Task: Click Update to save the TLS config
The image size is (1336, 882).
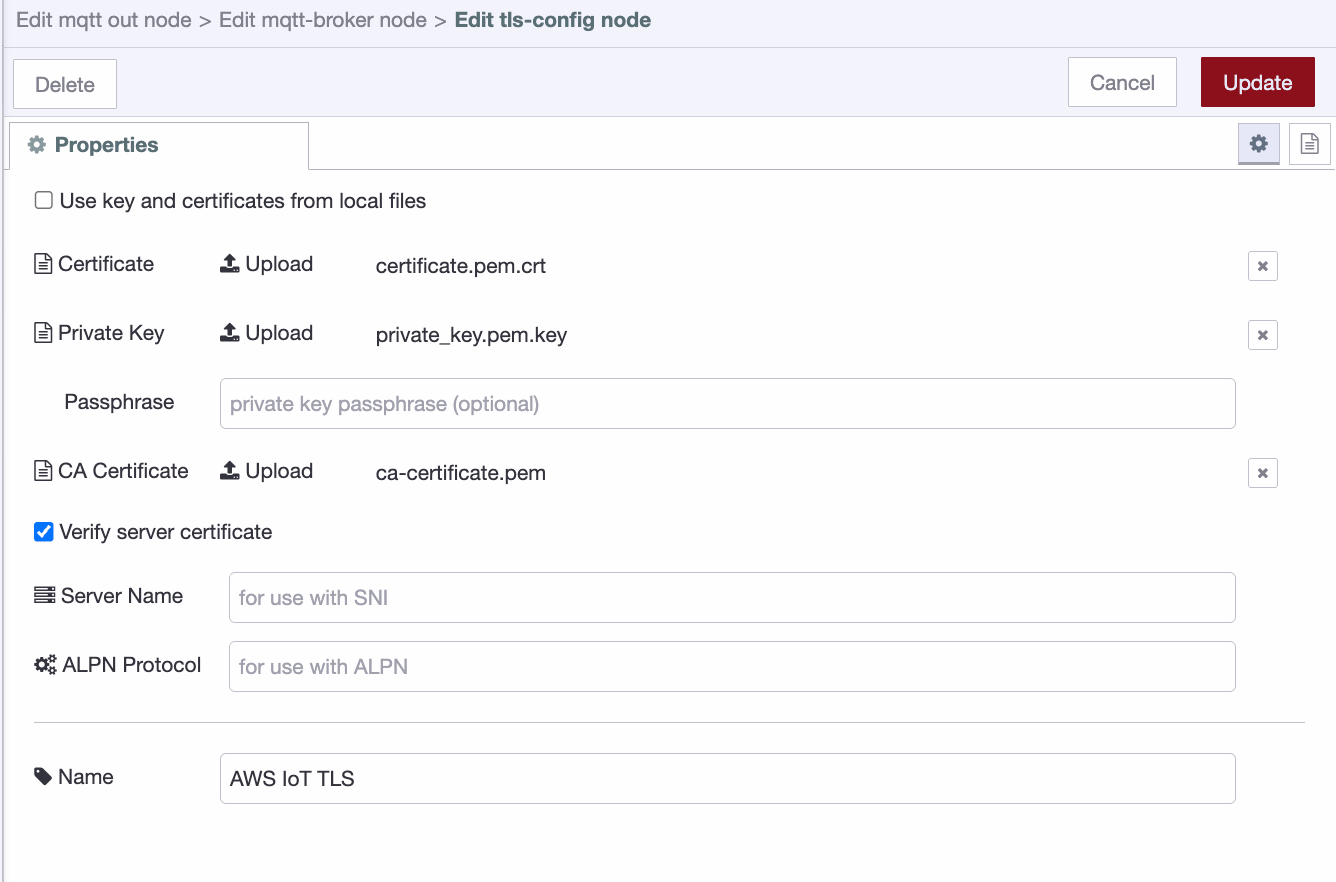Action: point(1257,82)
